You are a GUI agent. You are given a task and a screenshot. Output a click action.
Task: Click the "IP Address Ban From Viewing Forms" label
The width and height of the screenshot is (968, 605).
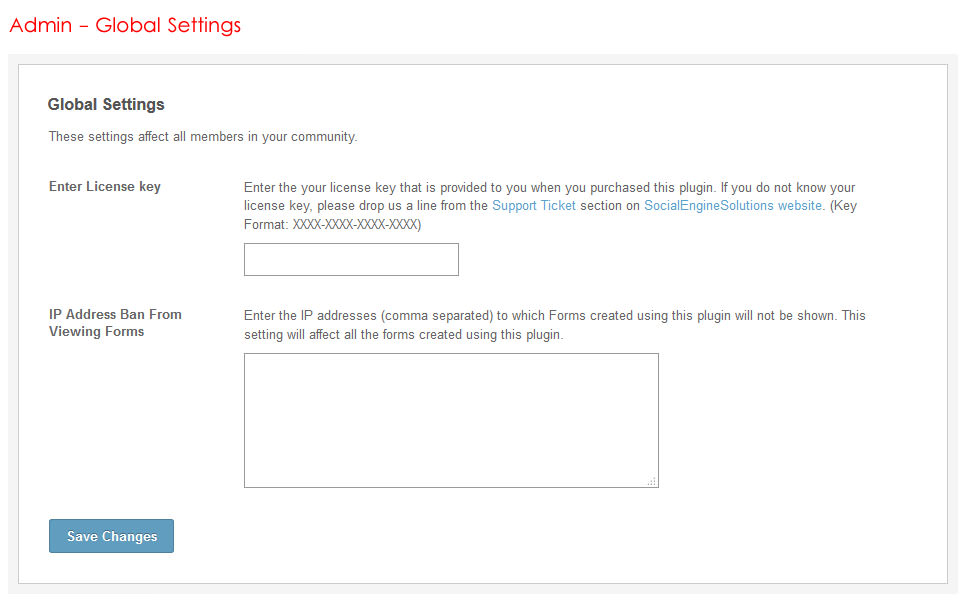click(115, 322)
